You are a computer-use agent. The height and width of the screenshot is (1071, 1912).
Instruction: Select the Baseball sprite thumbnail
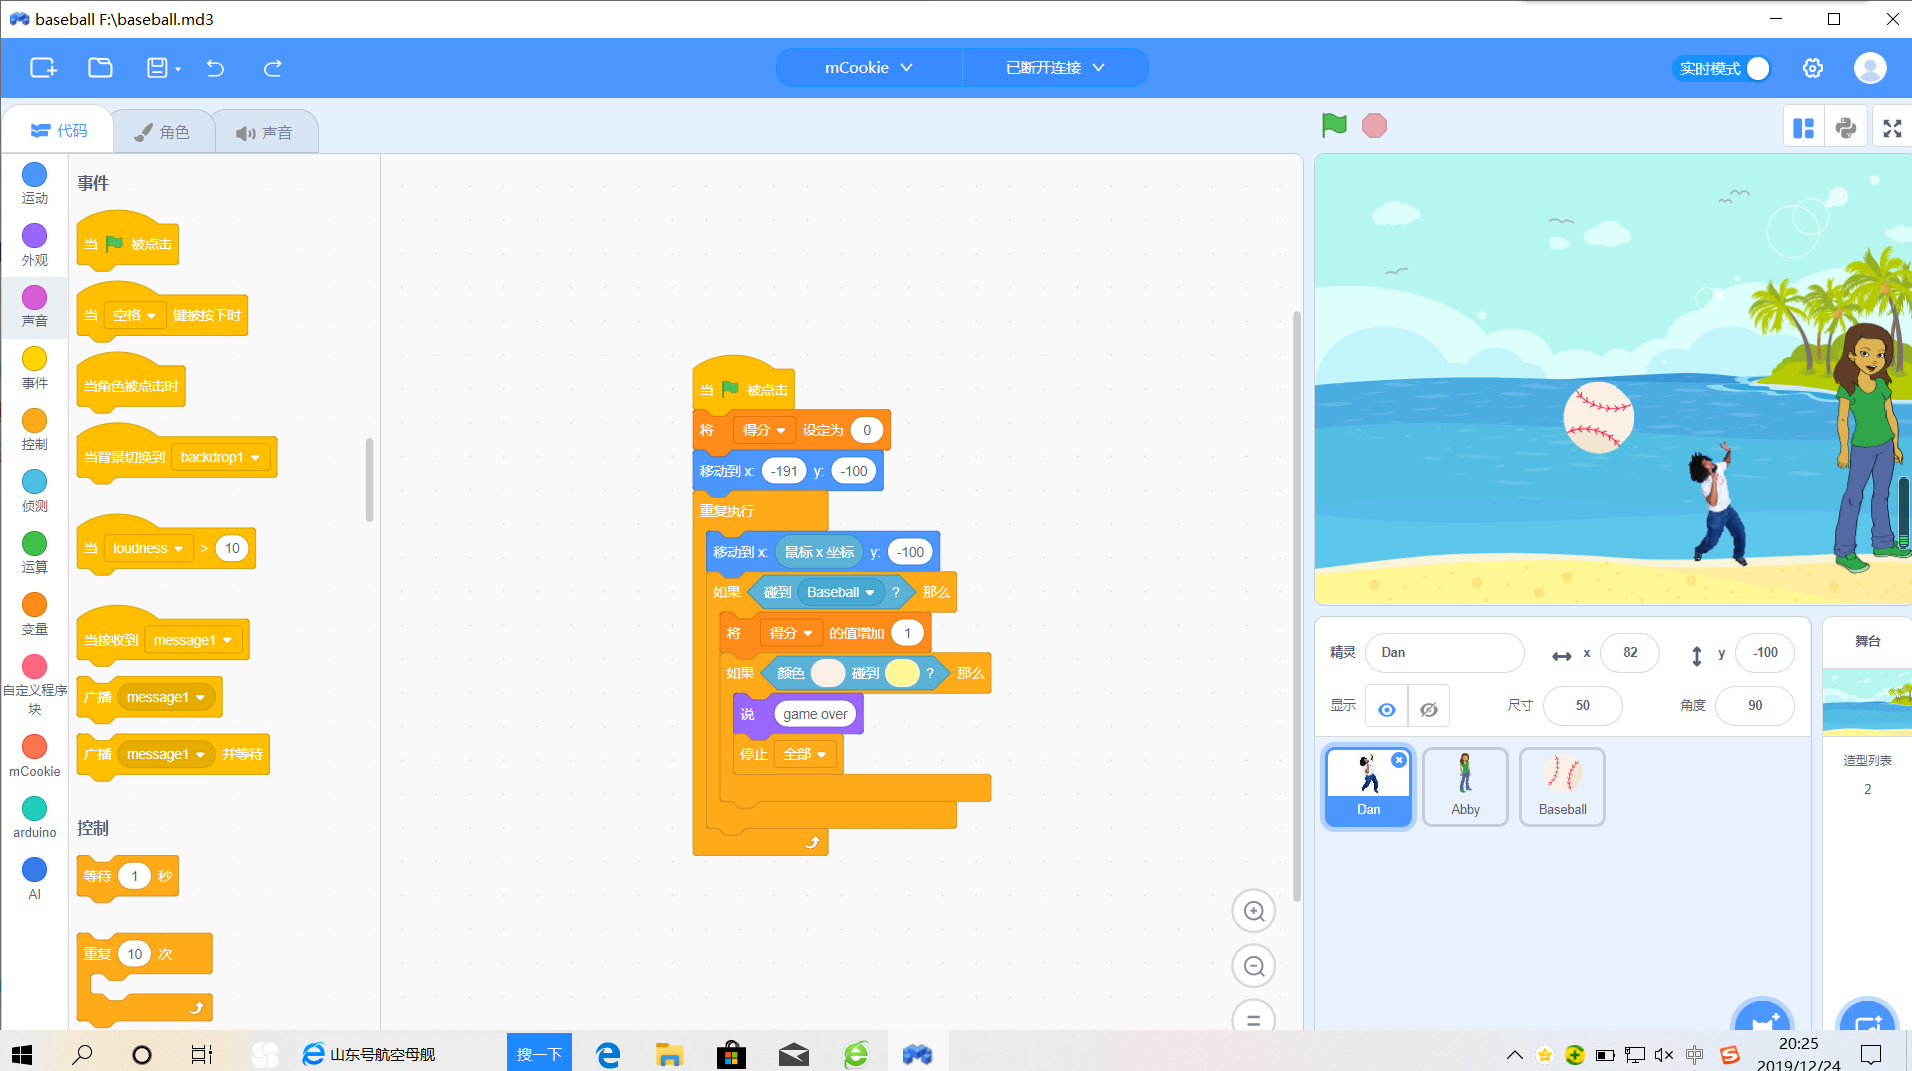pyautogui.click(x=1562, y=787)
